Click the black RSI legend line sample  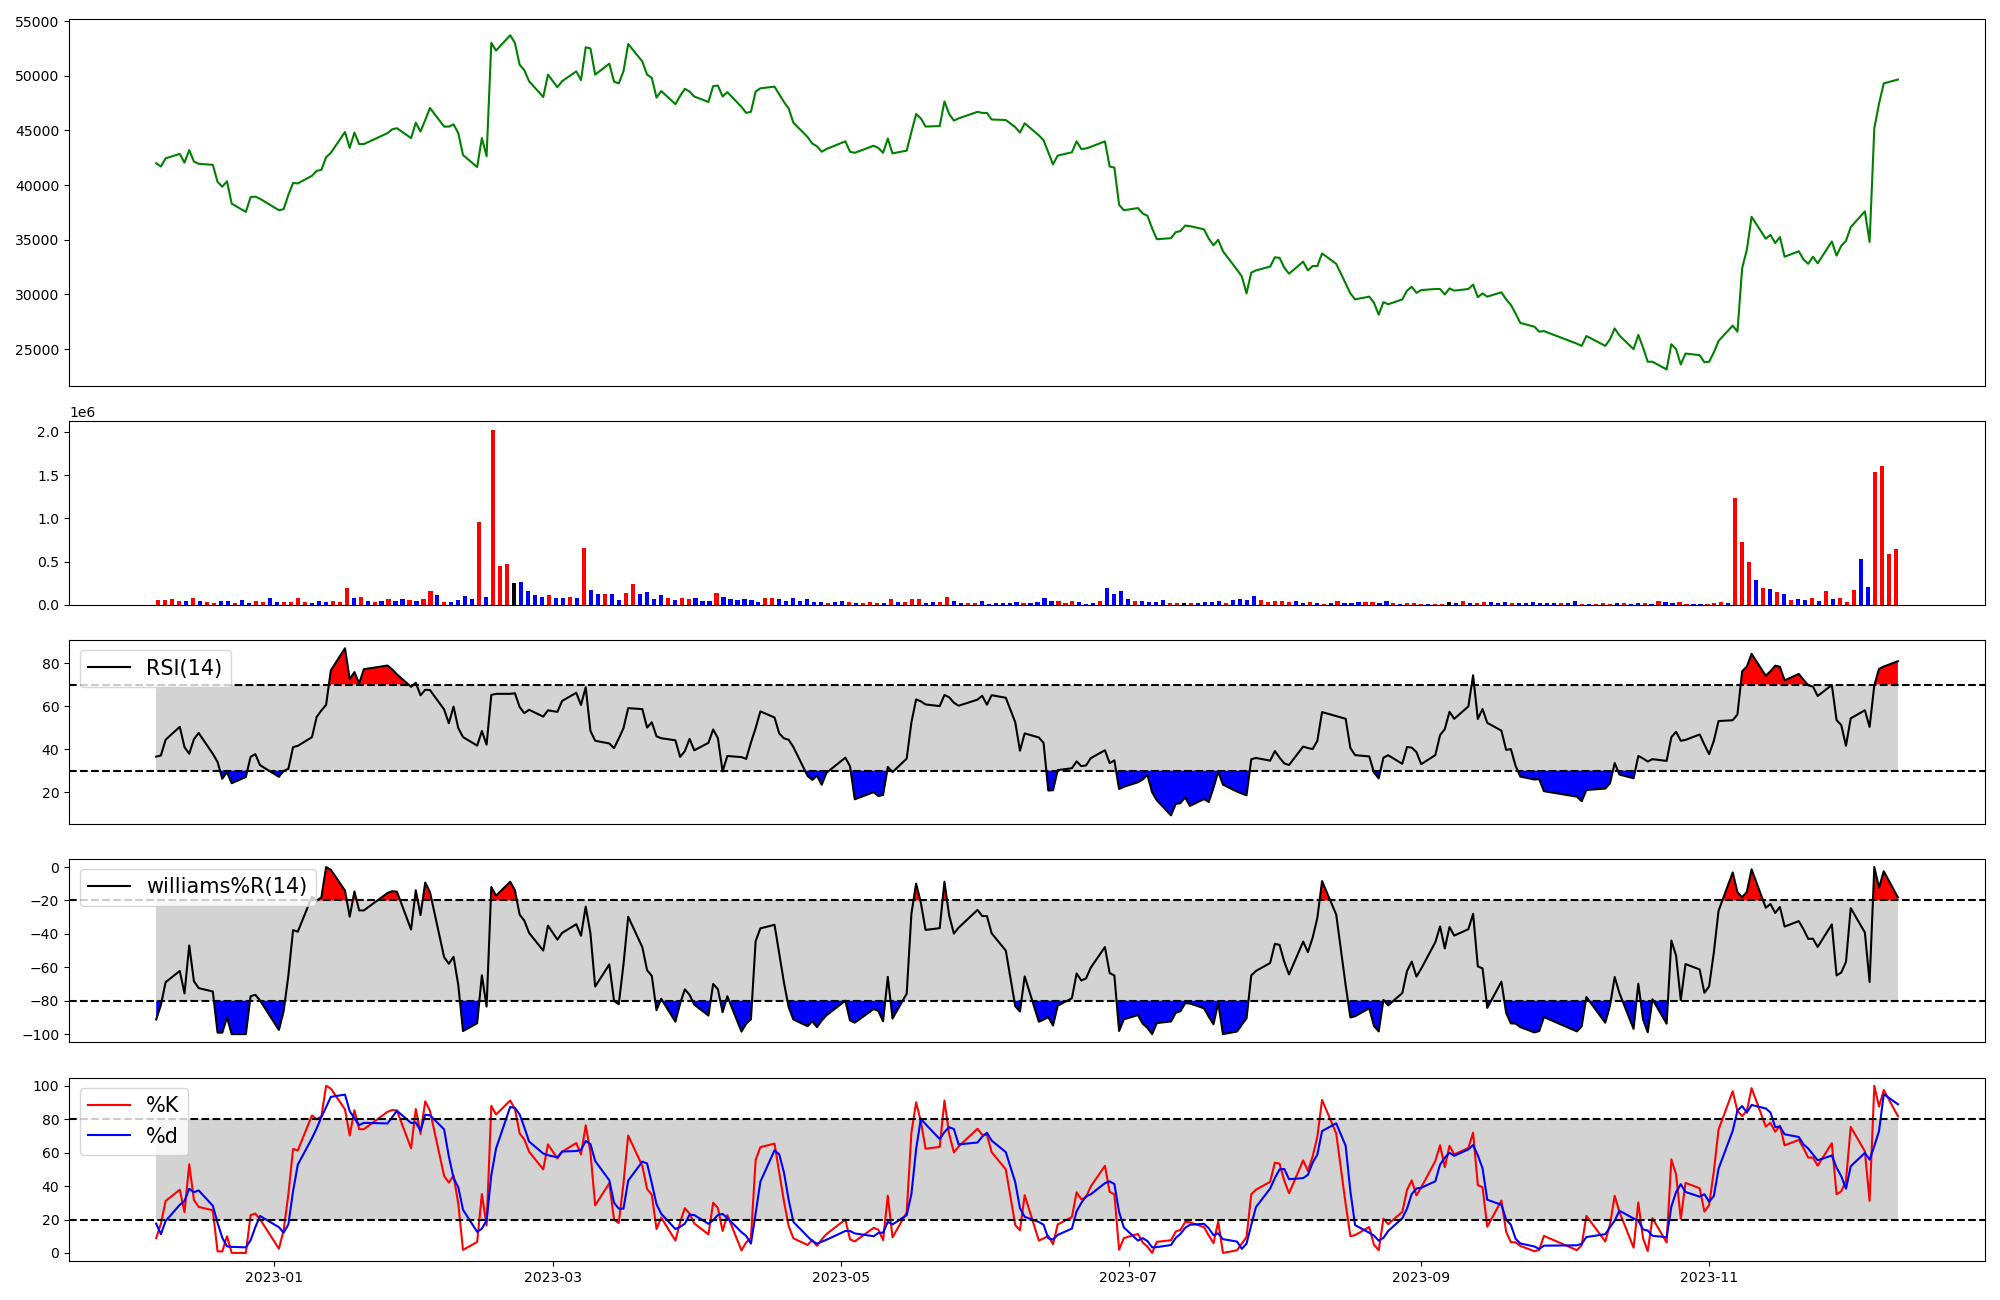[x=109, y=668]
